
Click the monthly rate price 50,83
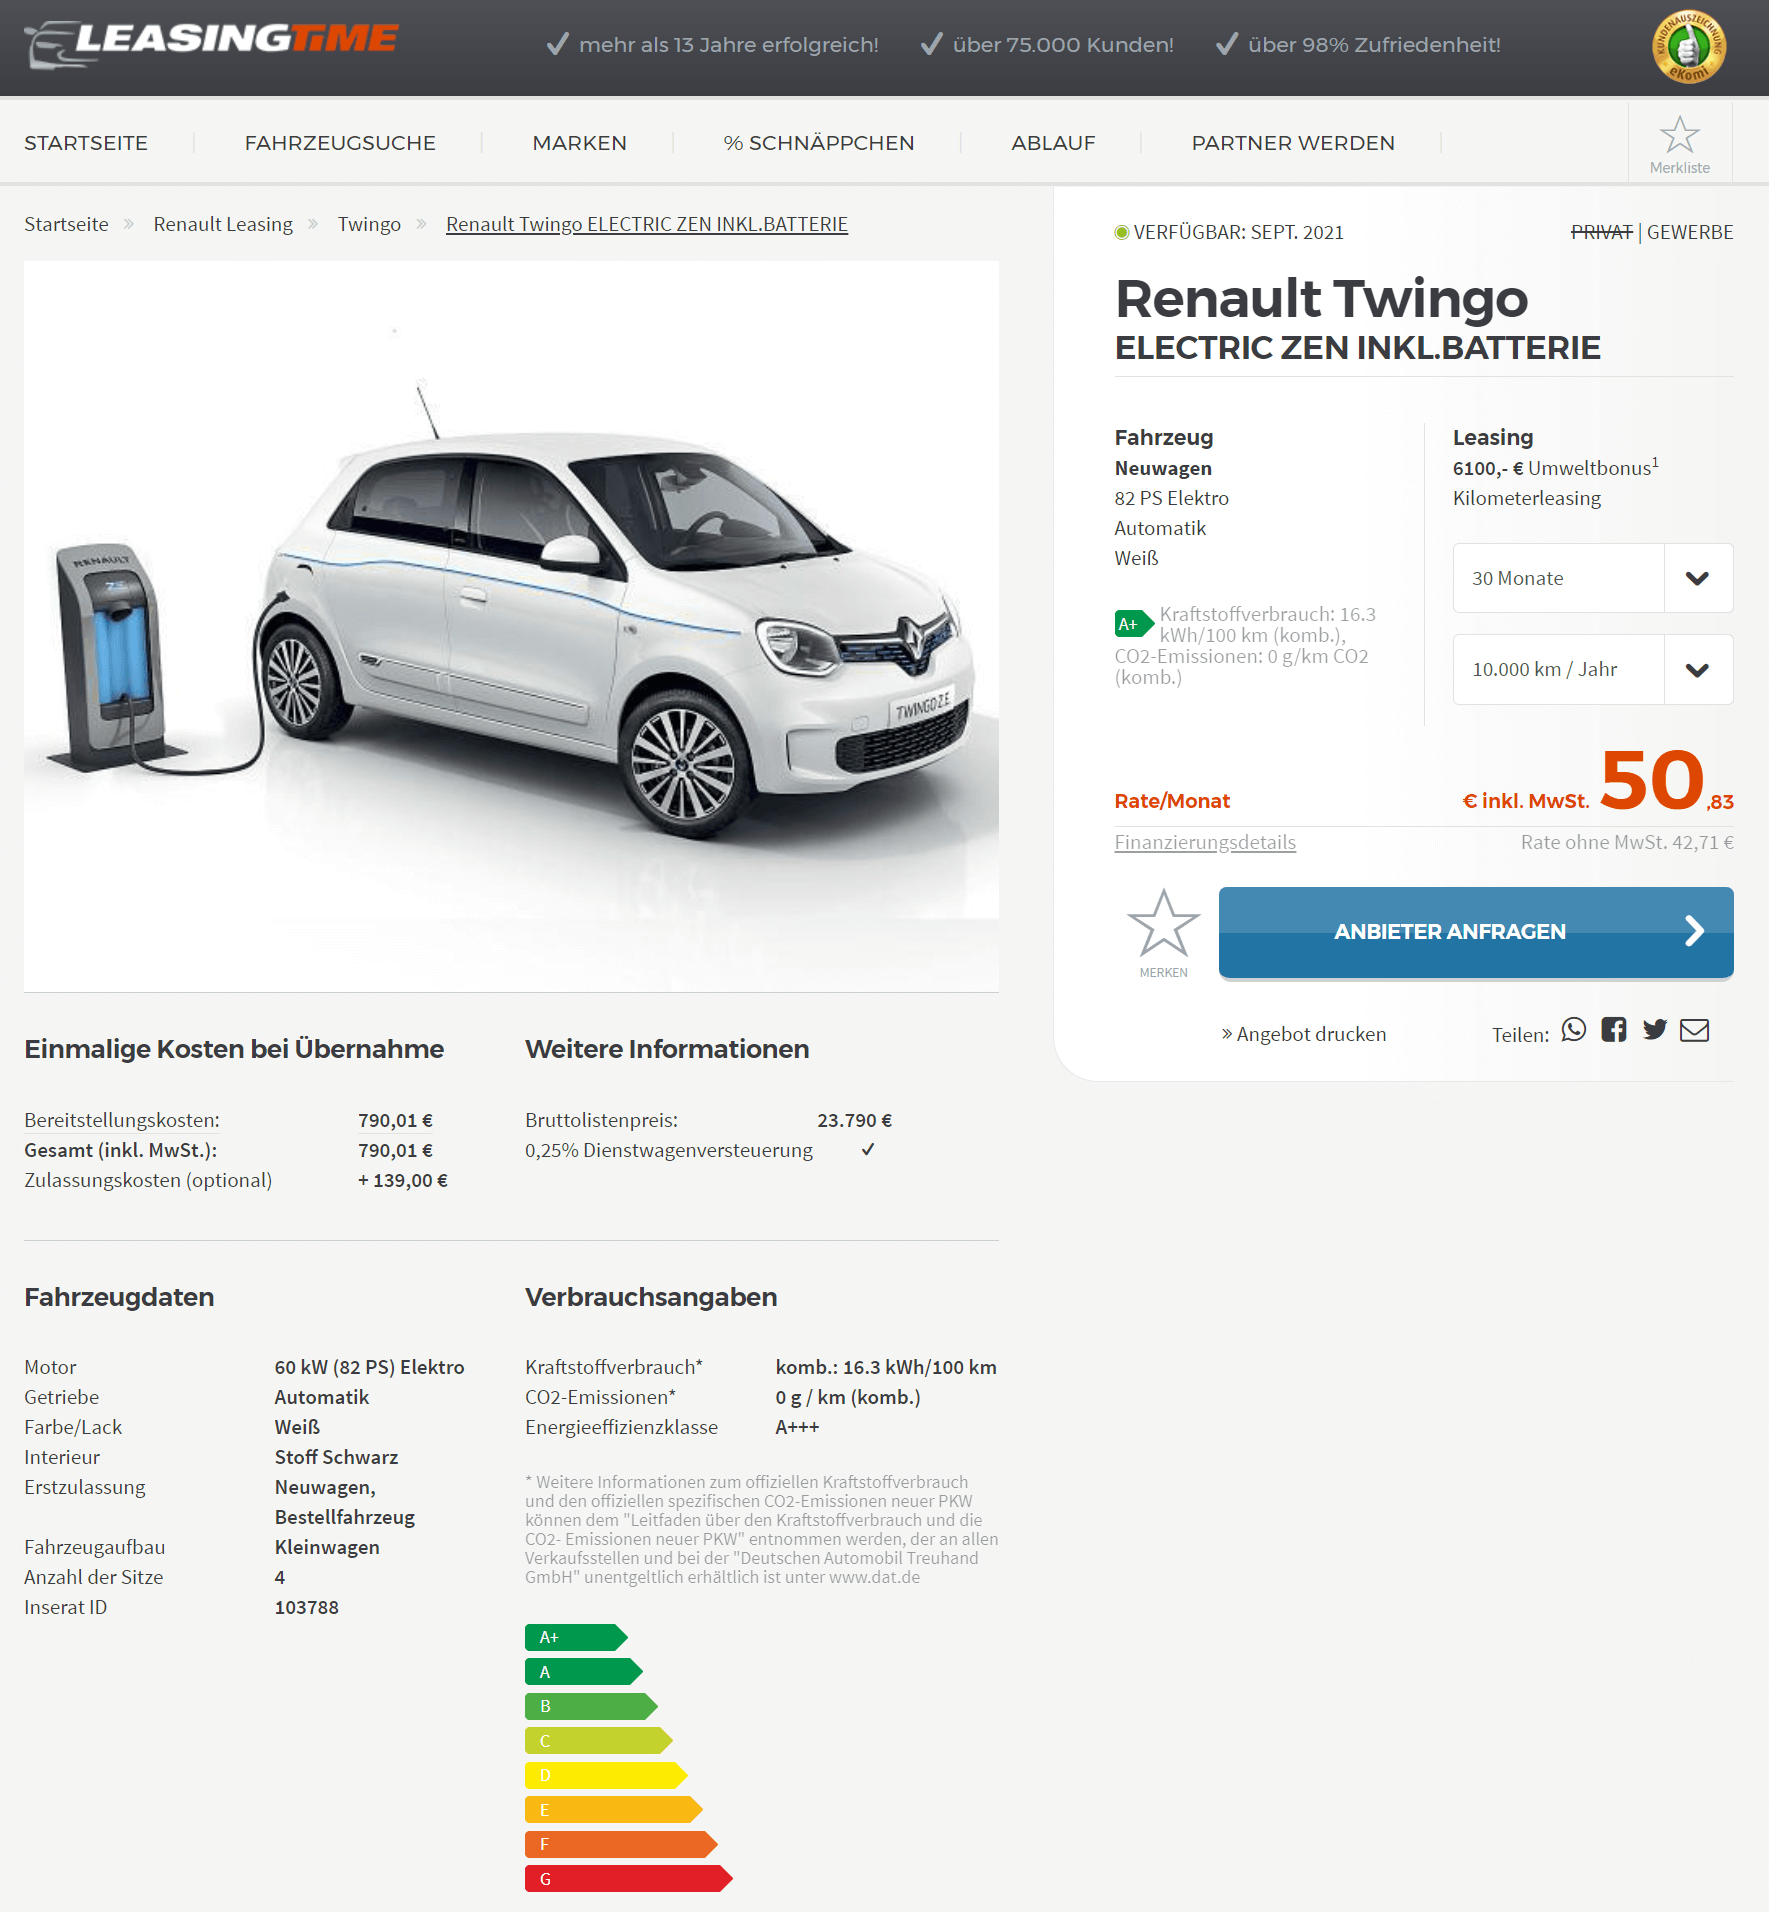pyautogui.click(x=1666, y=781)
